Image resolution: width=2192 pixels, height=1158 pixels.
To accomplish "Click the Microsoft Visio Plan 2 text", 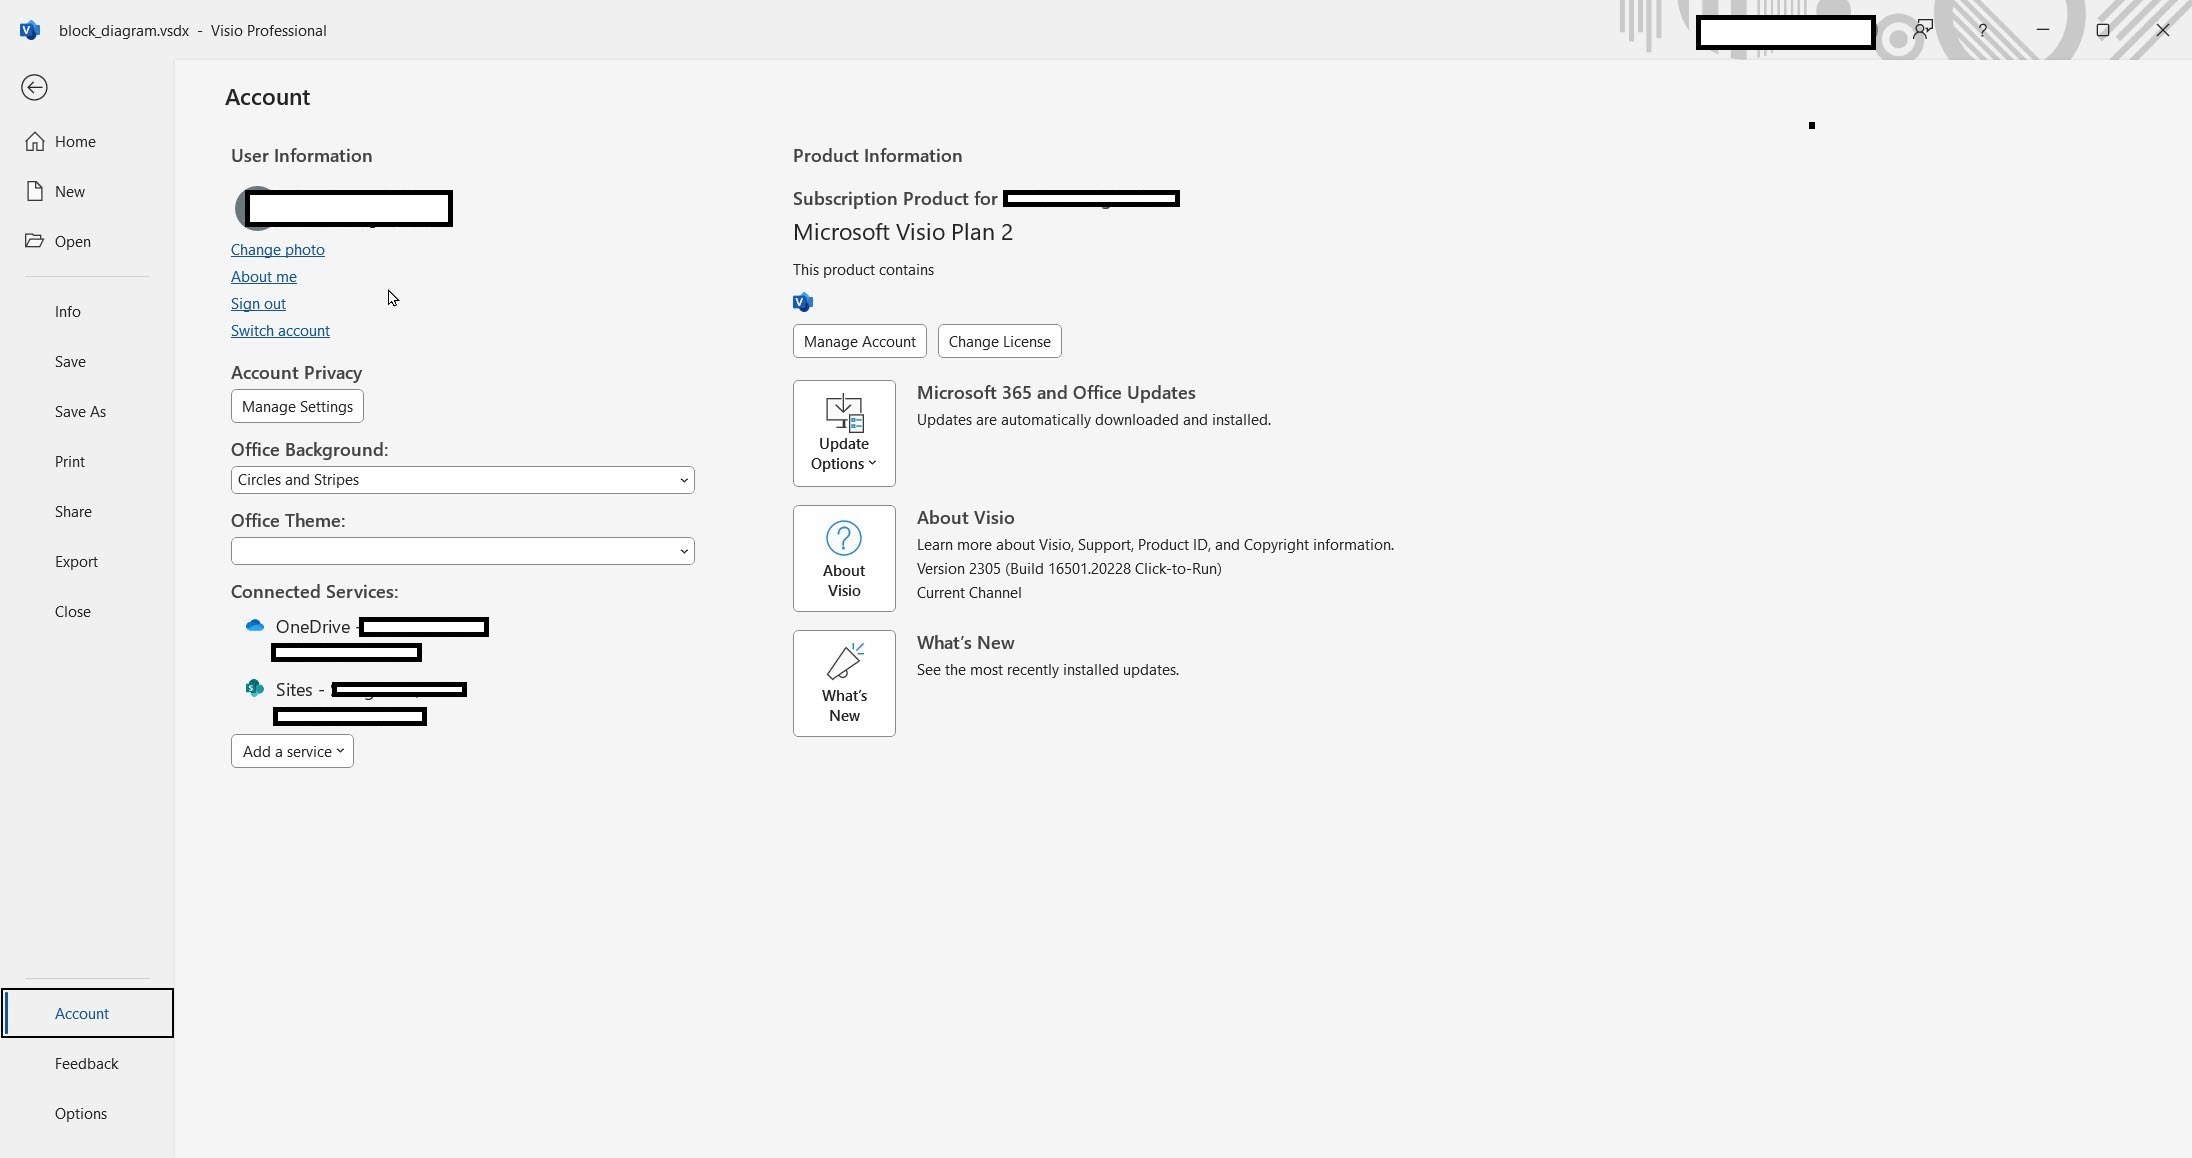I will pyautogui.click(x=903, y=232).
